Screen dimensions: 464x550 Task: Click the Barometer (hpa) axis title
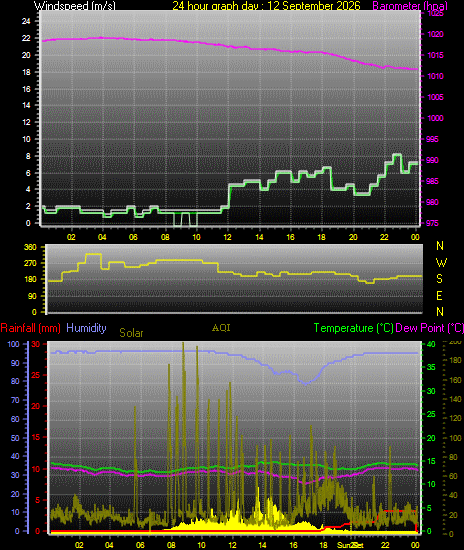point(410,6)
